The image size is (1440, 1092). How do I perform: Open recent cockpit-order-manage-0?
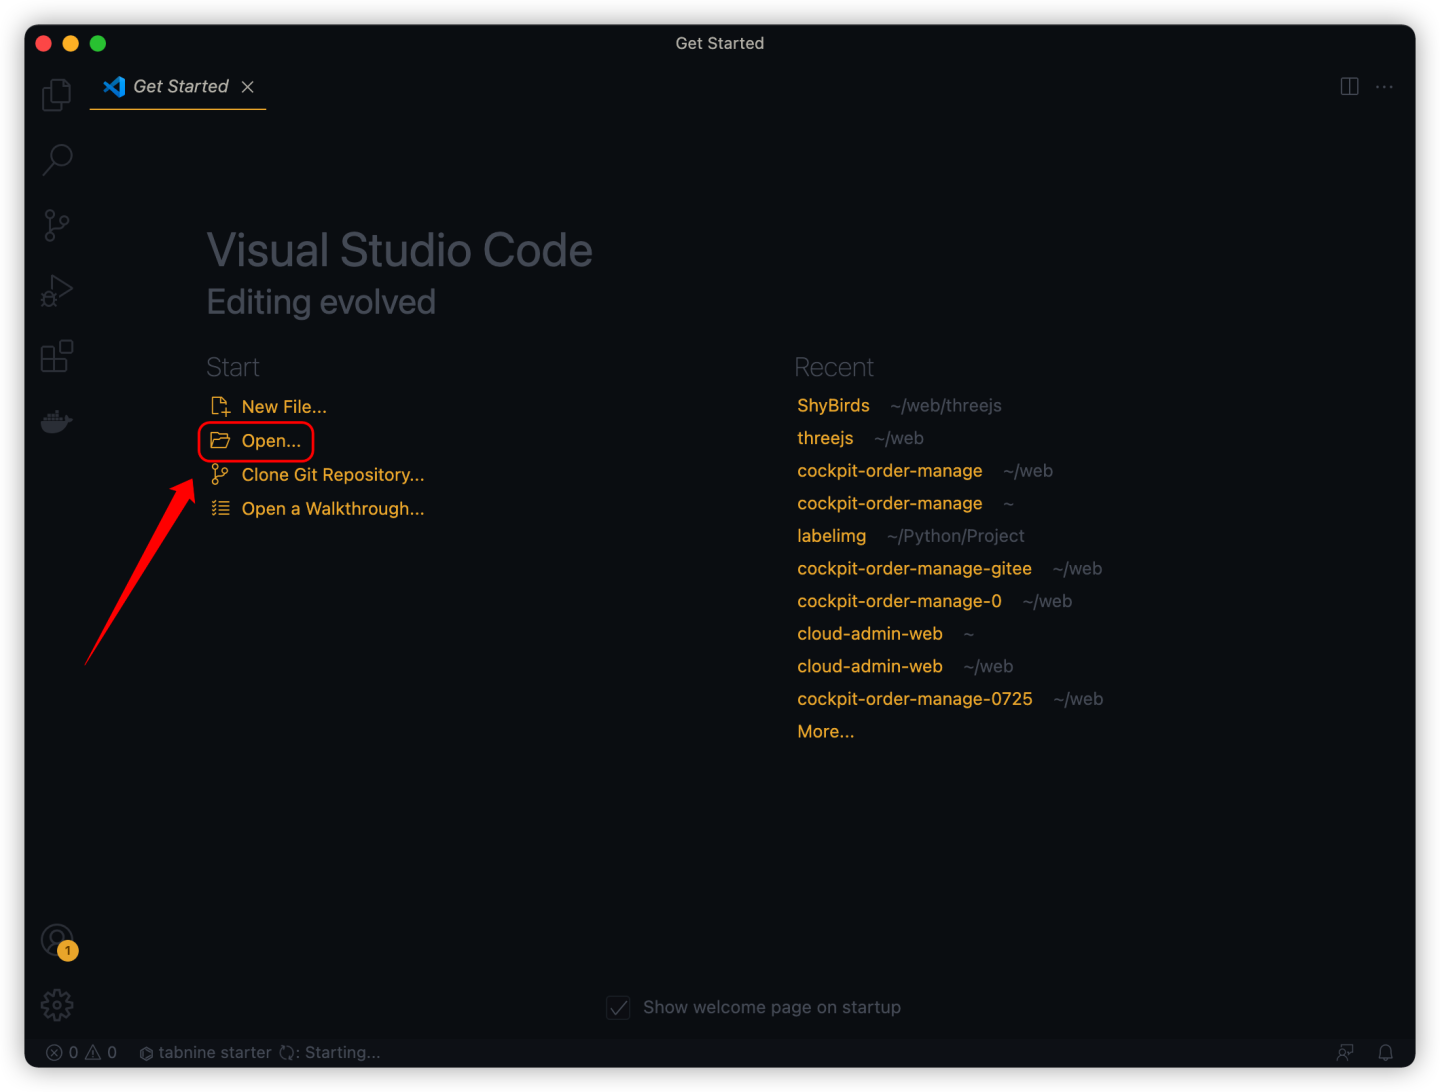point(899,601)
